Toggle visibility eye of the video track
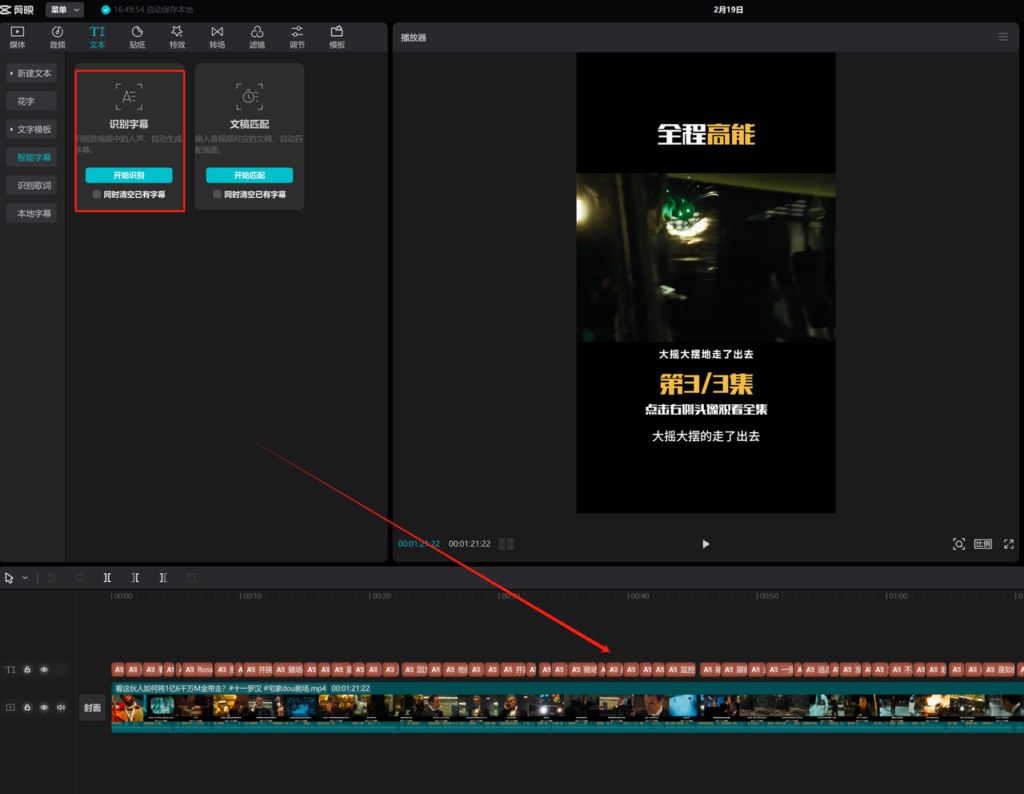 [44, 708]
